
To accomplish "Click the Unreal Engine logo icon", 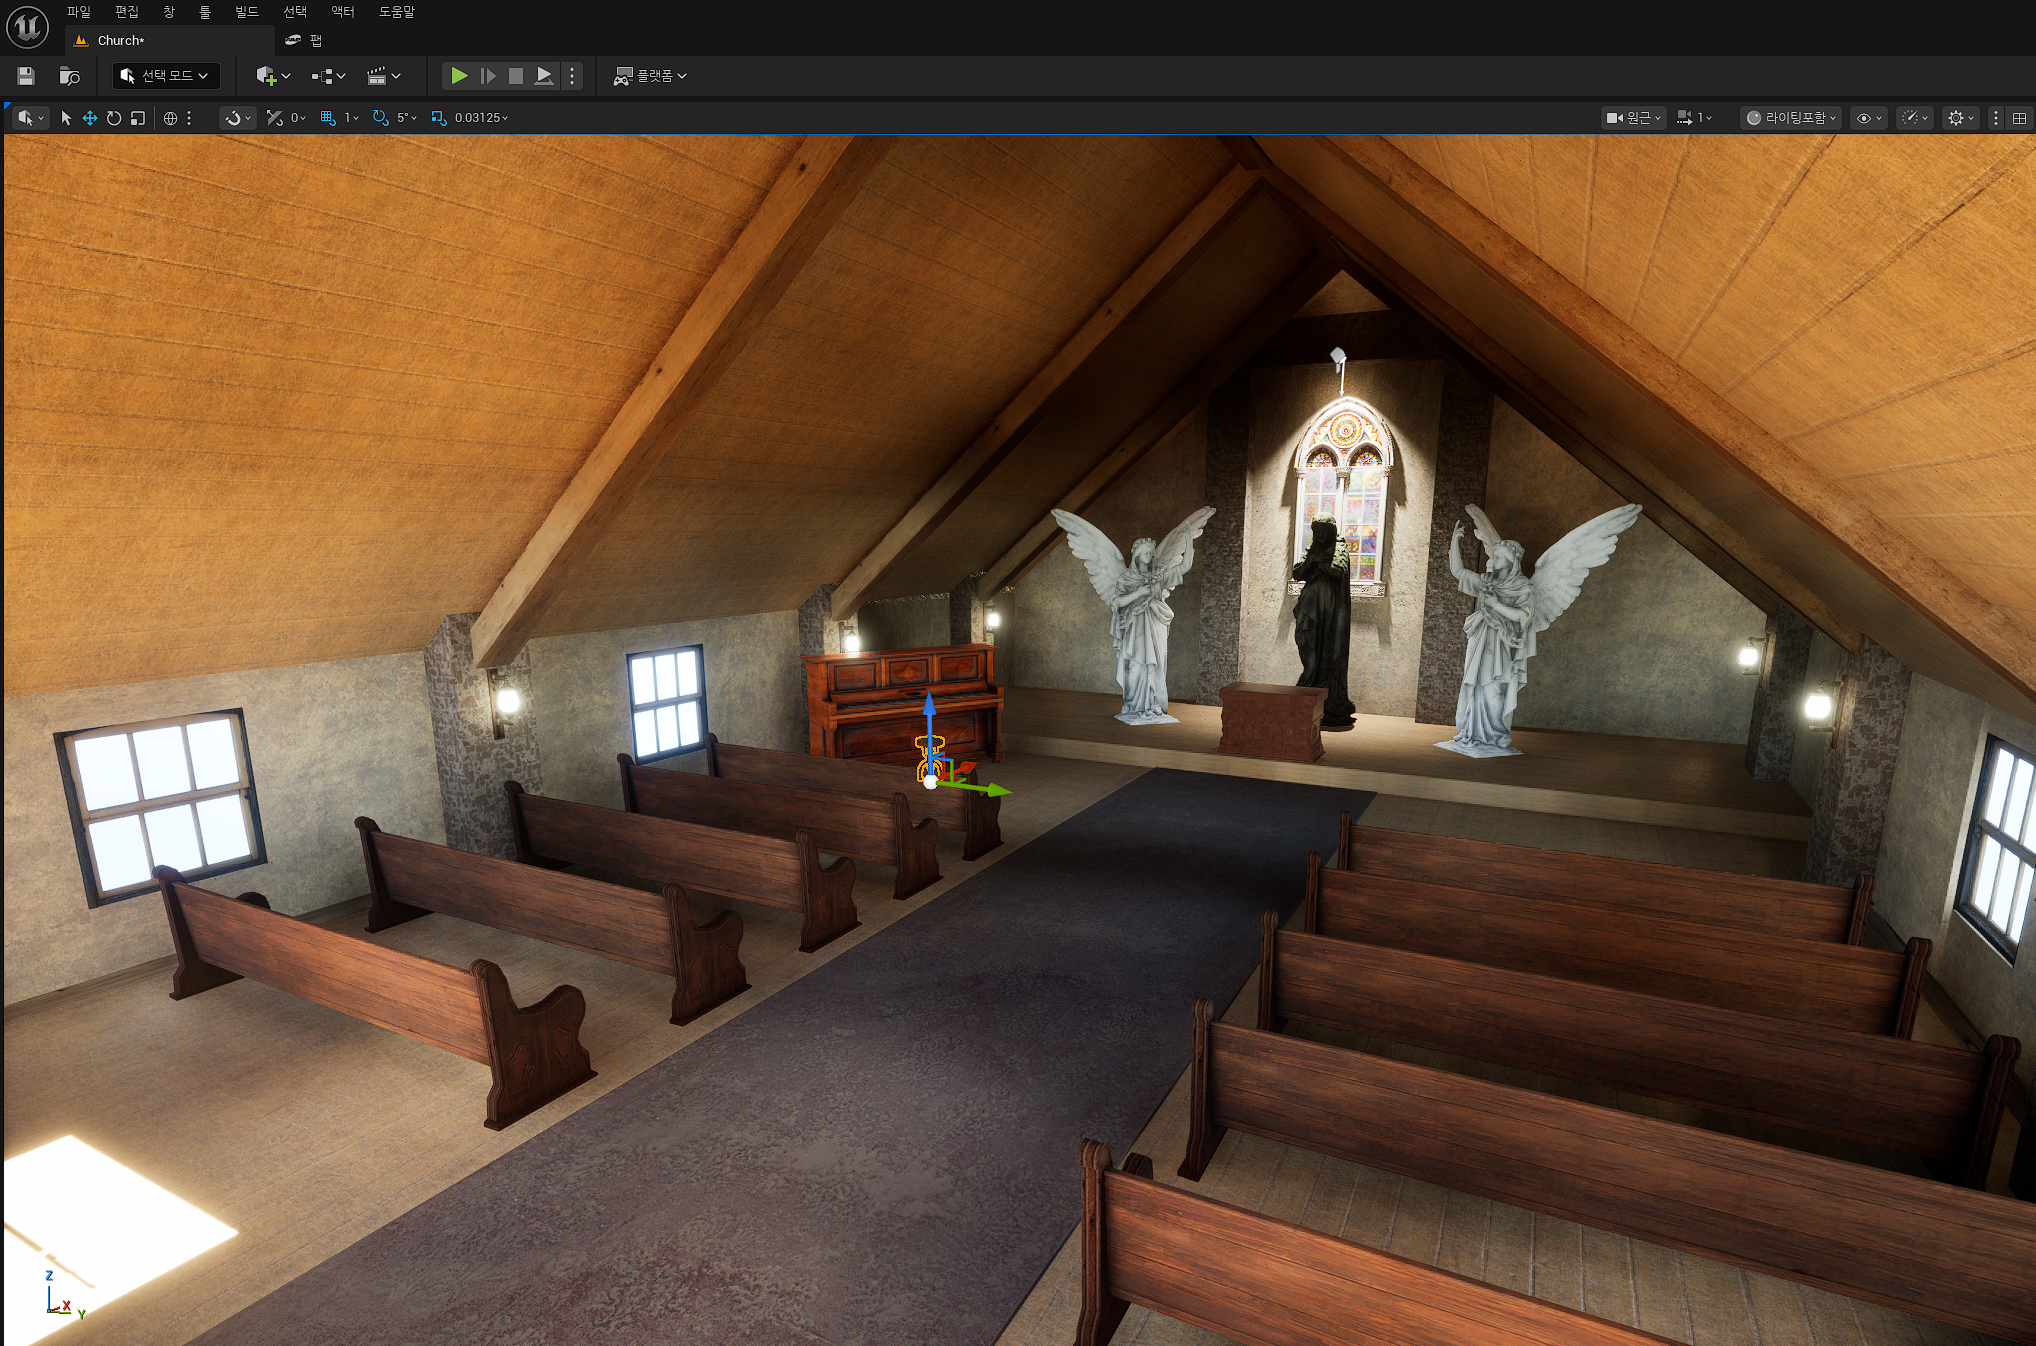I will tap(27, 27).
